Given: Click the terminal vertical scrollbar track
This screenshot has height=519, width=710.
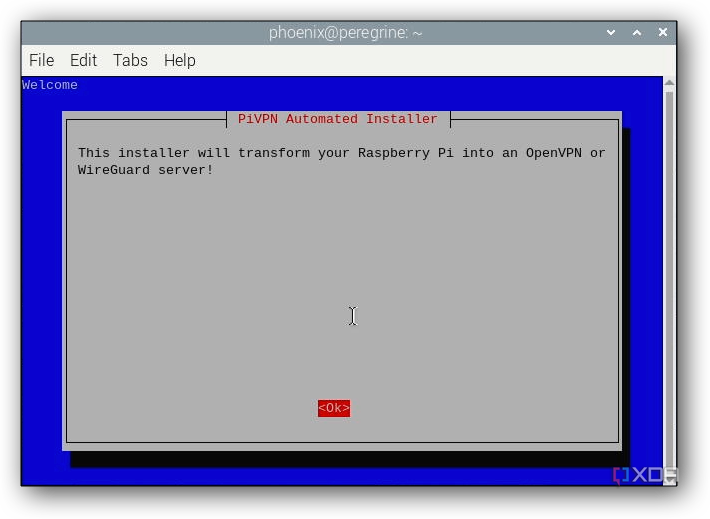Looking at the screenshot, I should point(669,281).
